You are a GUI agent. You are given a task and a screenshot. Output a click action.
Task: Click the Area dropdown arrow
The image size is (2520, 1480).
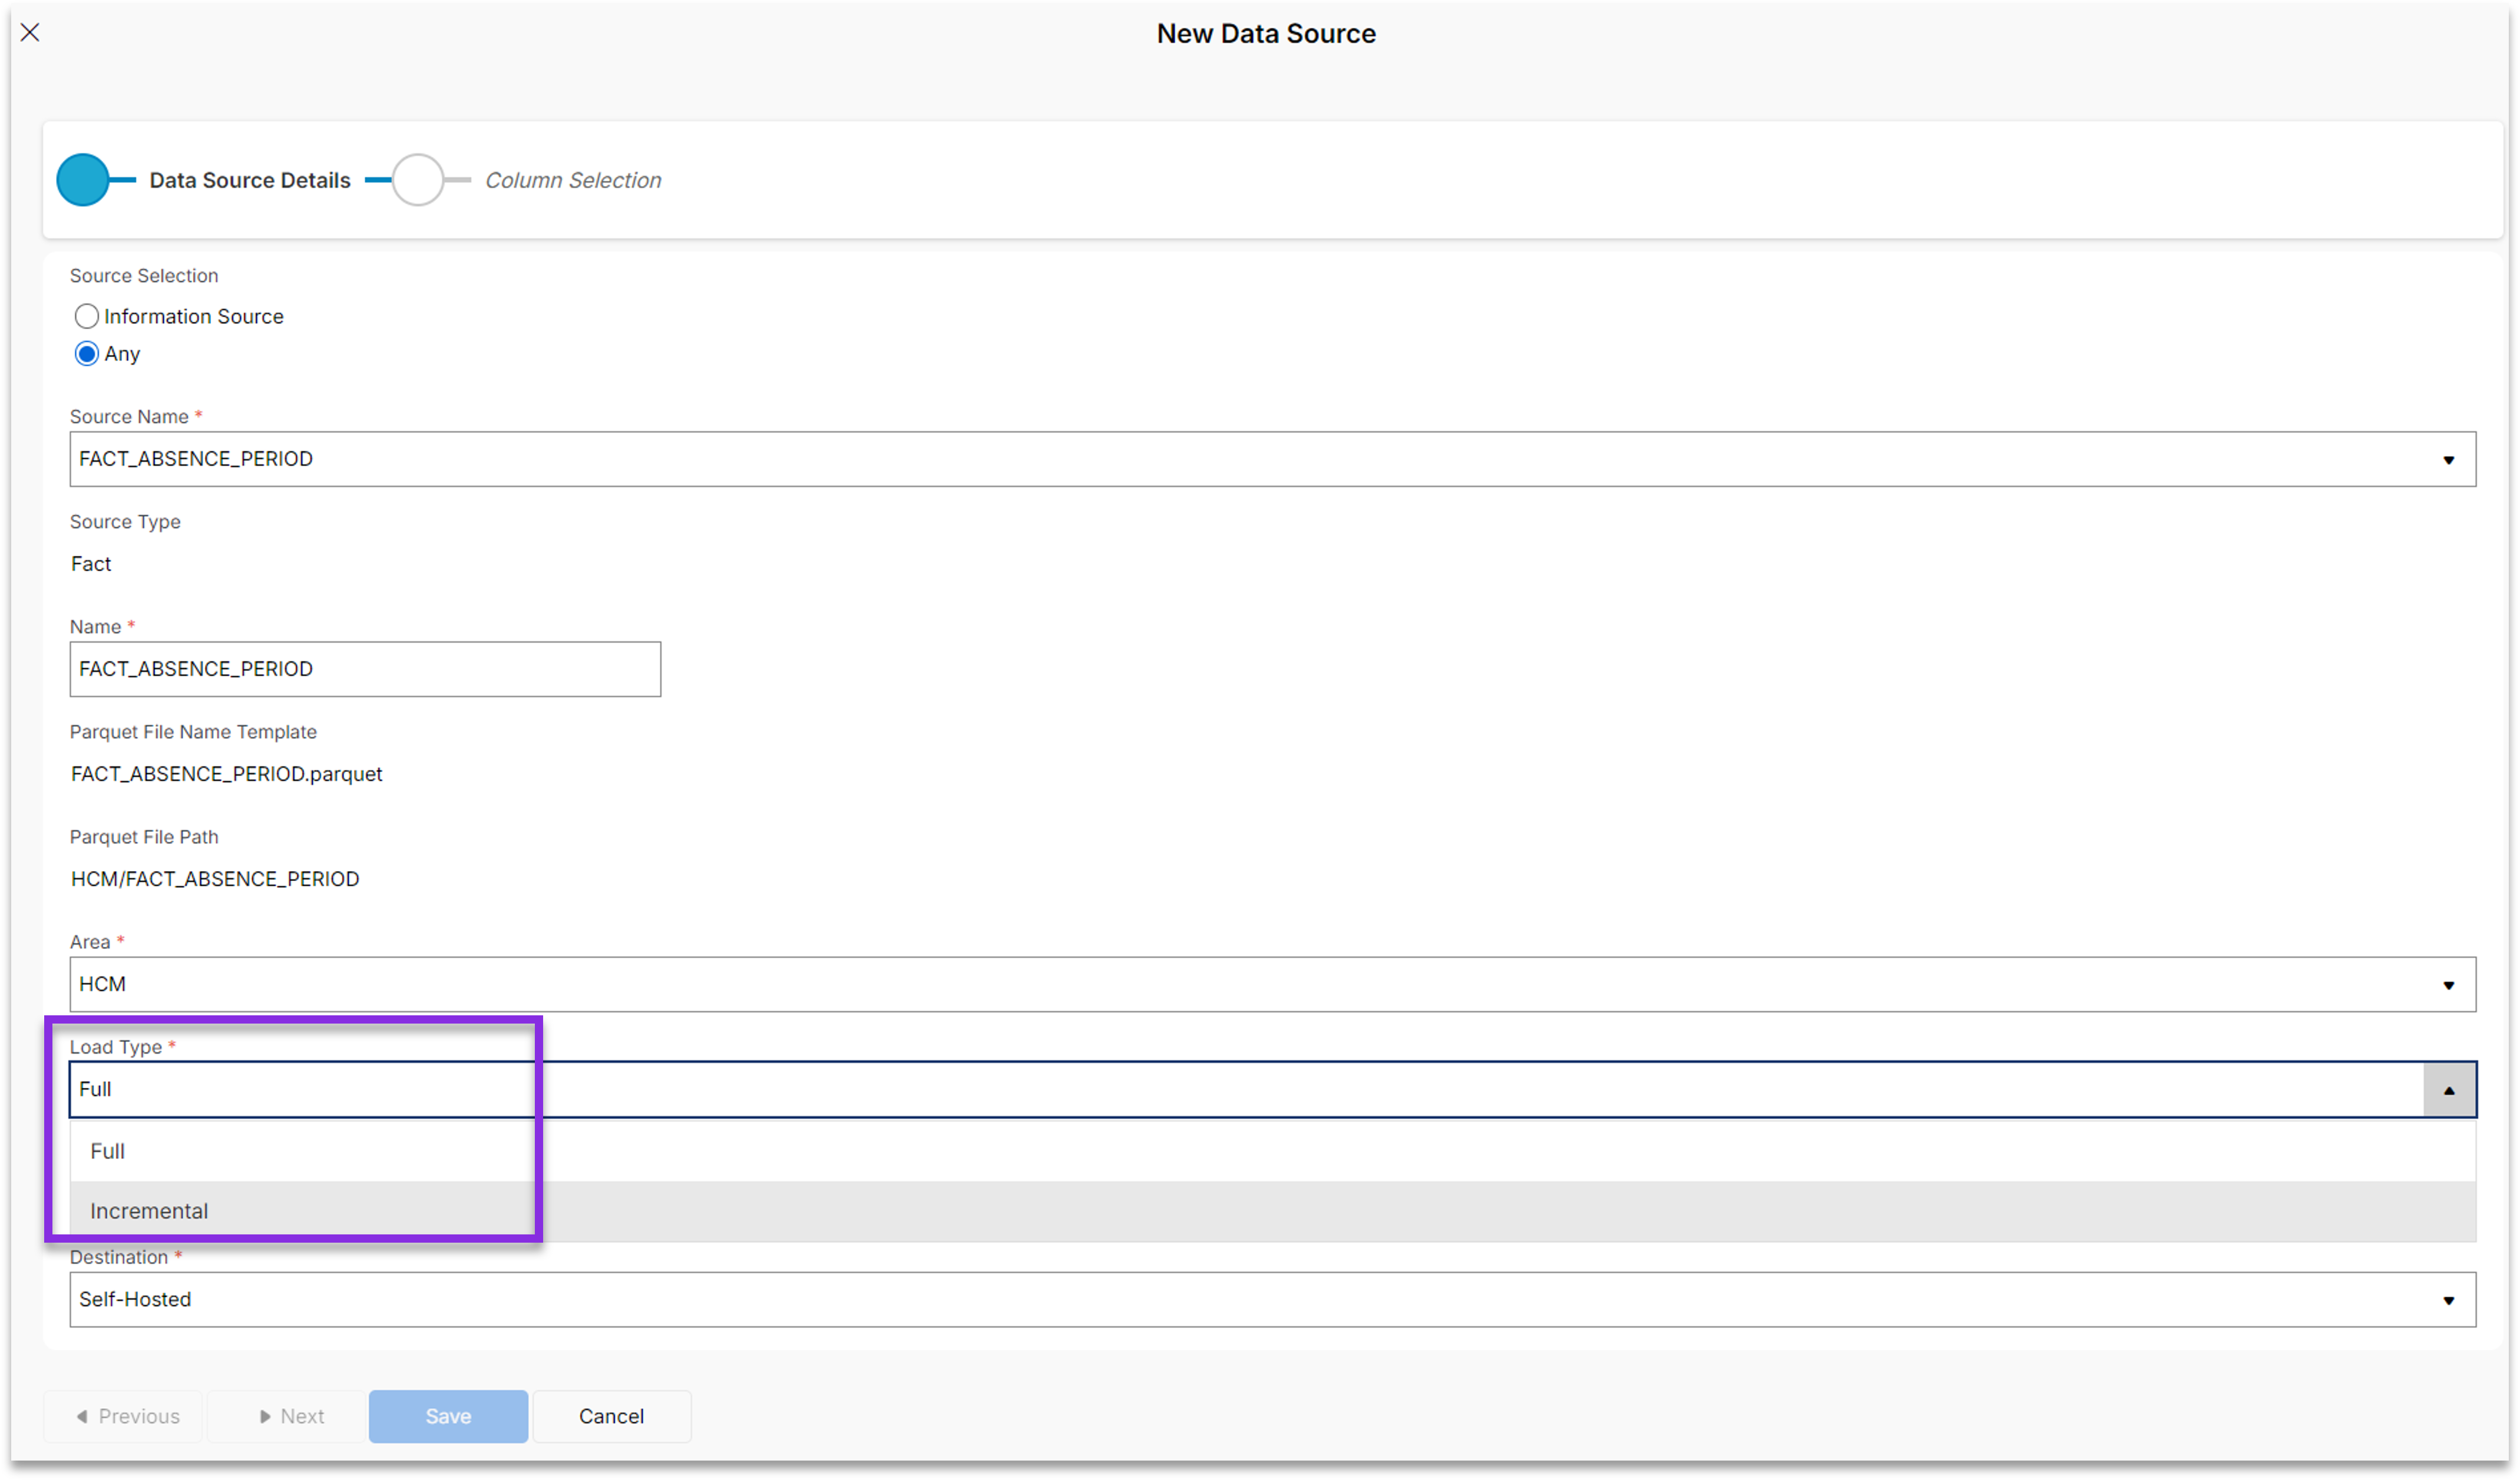[2448, 985]
